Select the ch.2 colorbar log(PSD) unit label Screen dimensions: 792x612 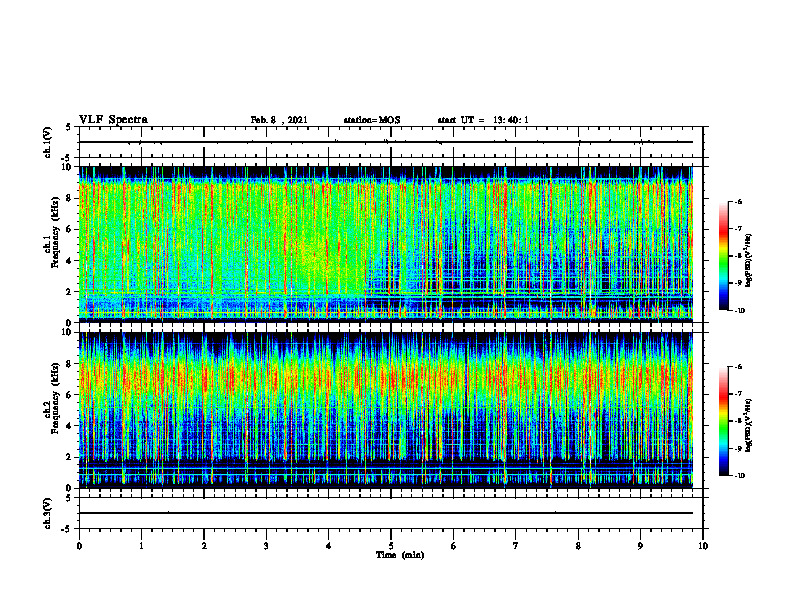click(749, 425)
